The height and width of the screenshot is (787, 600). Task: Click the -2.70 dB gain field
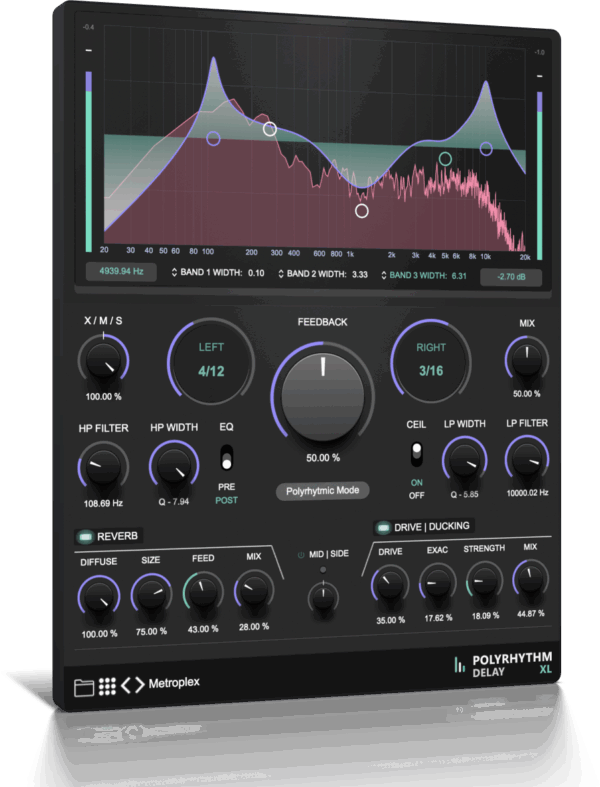pyautogui.click(x=511, y=277)
